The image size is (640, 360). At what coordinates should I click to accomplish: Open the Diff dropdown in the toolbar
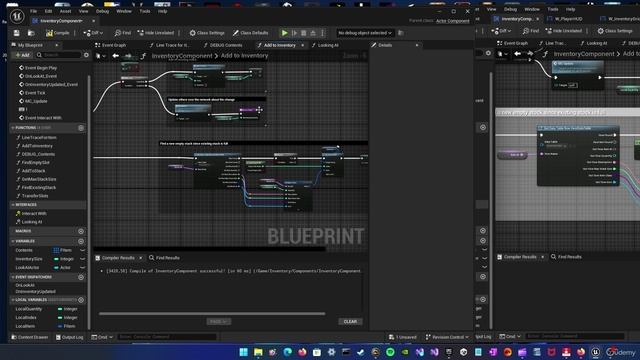pyautogui.click(x=93, y=33)
